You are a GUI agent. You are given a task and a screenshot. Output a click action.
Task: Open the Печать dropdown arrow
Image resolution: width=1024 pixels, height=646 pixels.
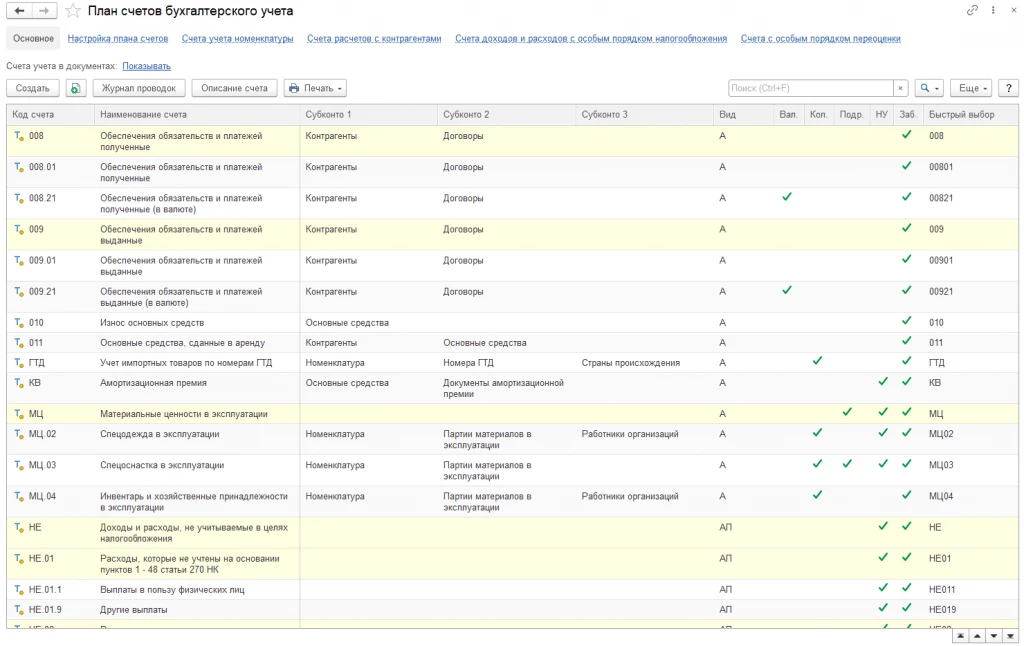[340, 89]
